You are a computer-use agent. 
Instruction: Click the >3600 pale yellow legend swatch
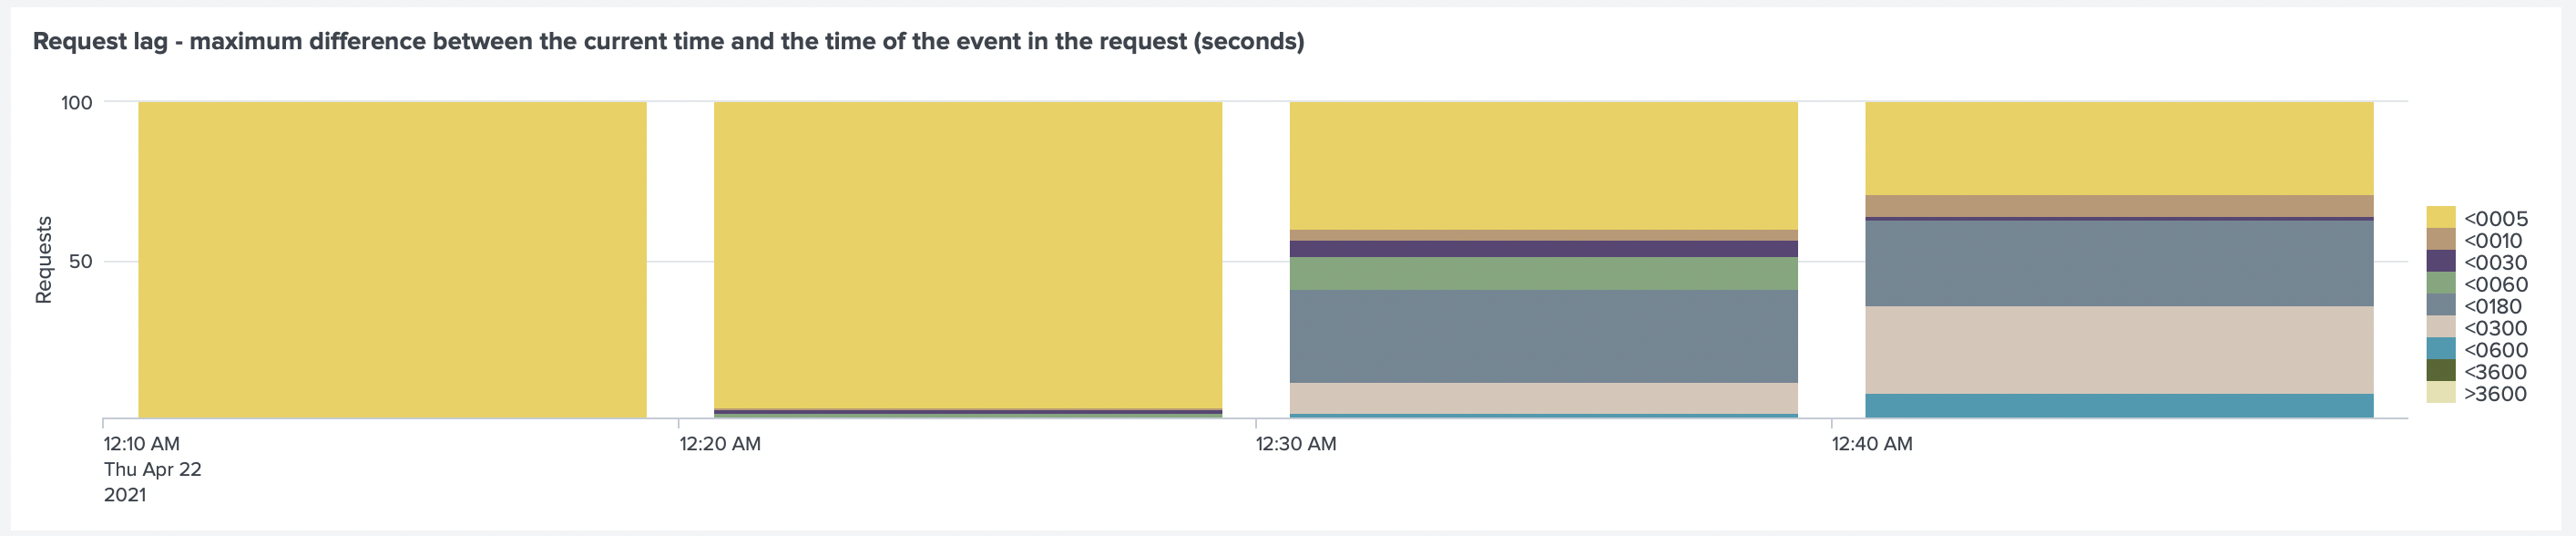click(x=2440, y=393)
